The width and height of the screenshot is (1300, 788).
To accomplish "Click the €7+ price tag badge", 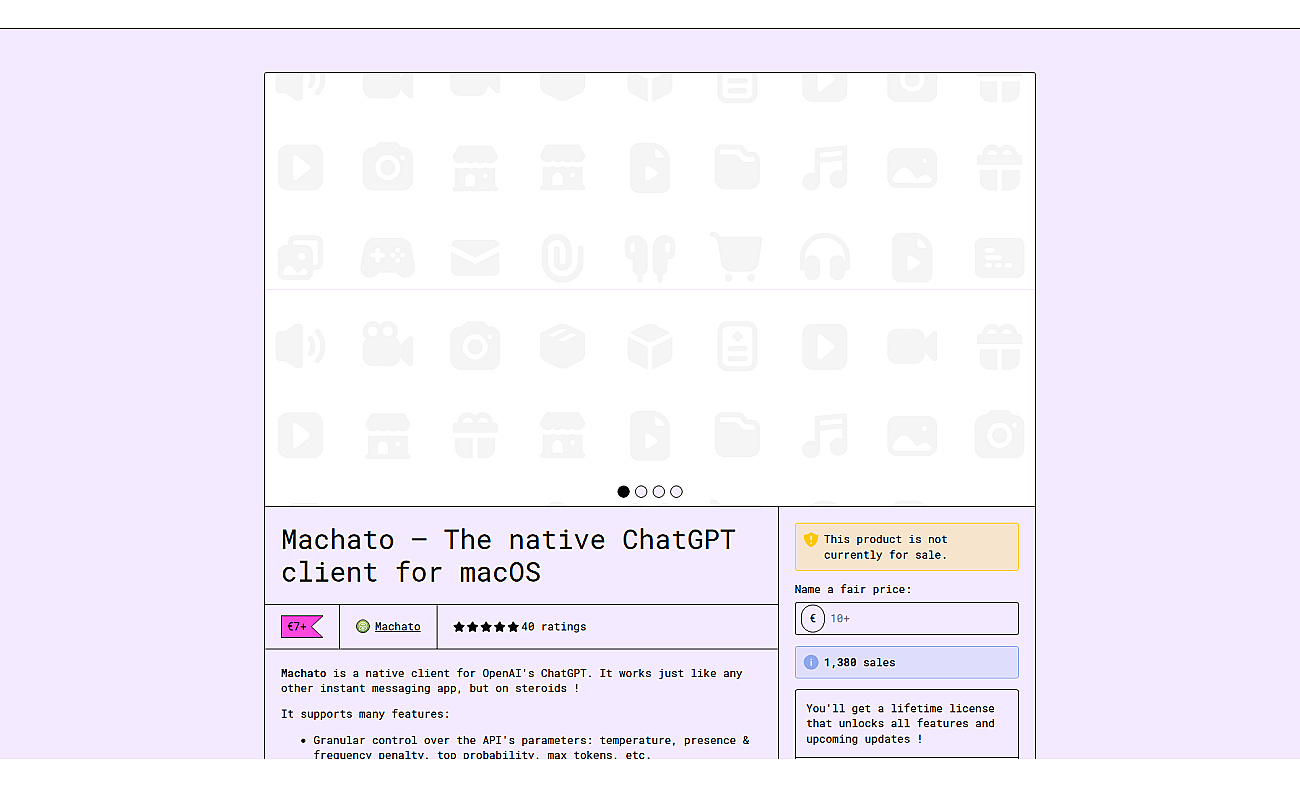I will click(301, 626).
